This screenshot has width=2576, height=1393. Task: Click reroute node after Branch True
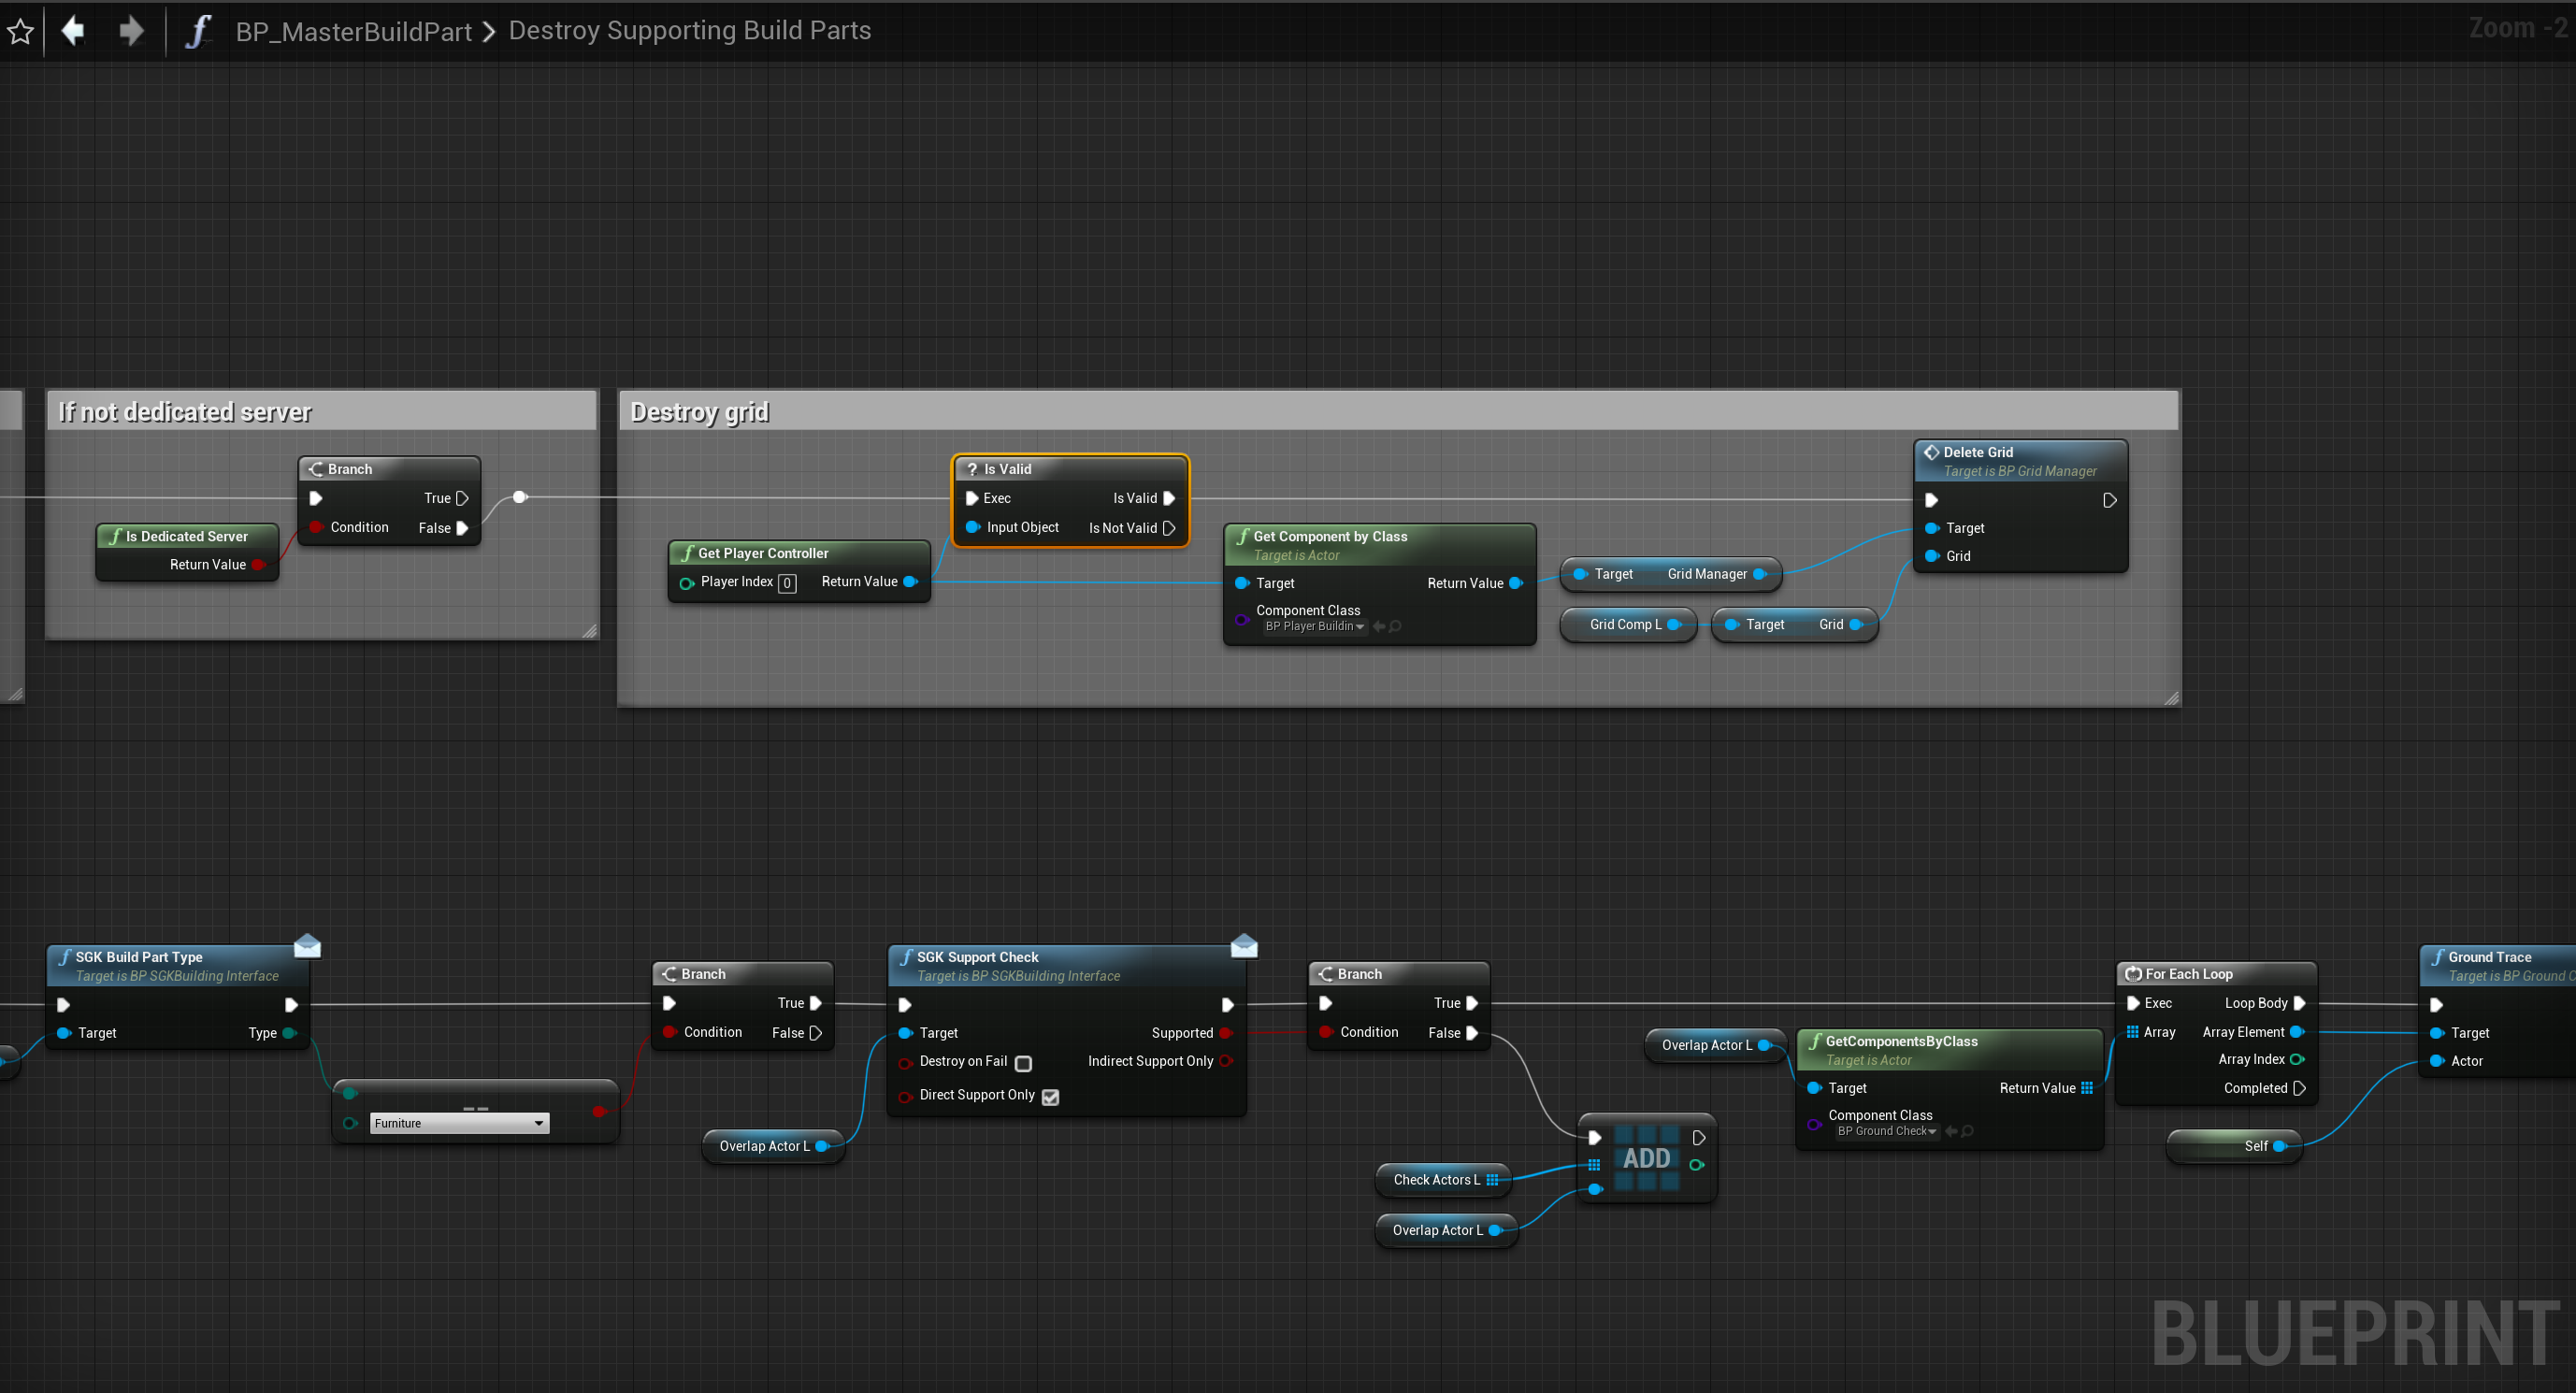point(520,497)
